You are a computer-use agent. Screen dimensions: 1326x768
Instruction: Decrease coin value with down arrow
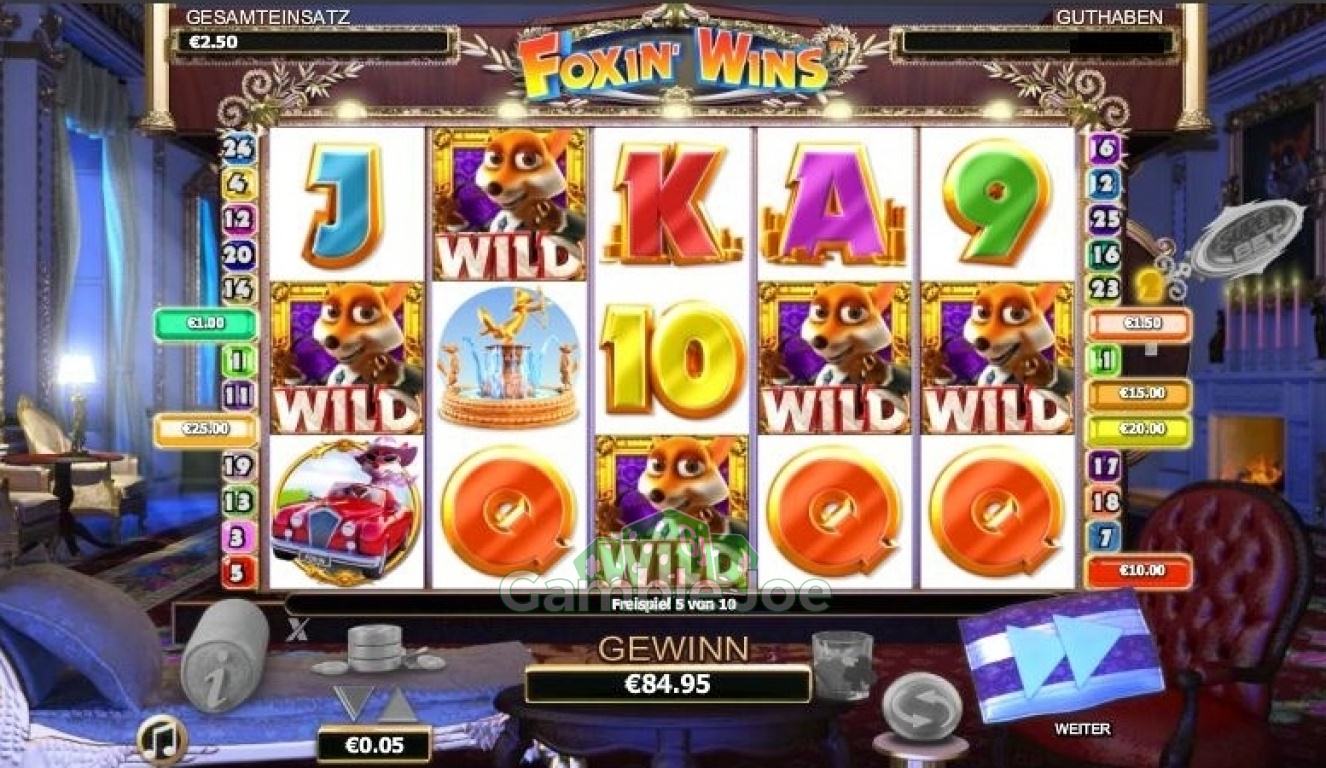[353, 703]
